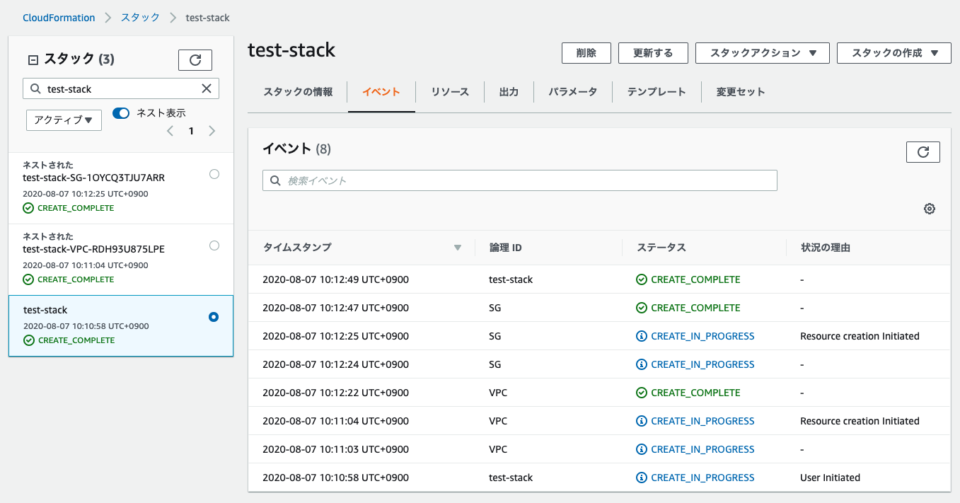
Task: Switch to スタックの情報 tab
Action: pos(298,92)
